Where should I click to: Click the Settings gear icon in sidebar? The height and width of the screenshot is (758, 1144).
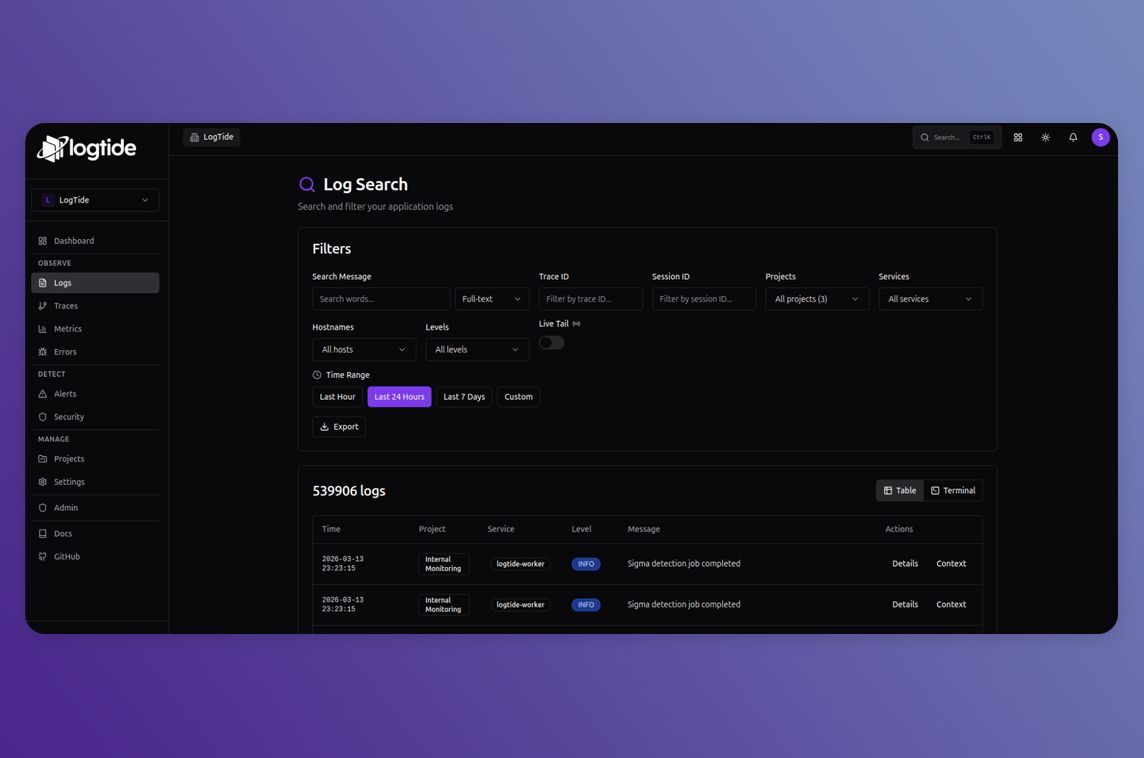(x=42, y=482)
